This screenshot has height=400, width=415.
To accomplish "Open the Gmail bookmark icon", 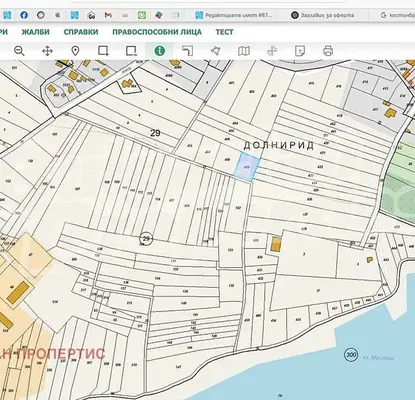I will tap(108, 15).
